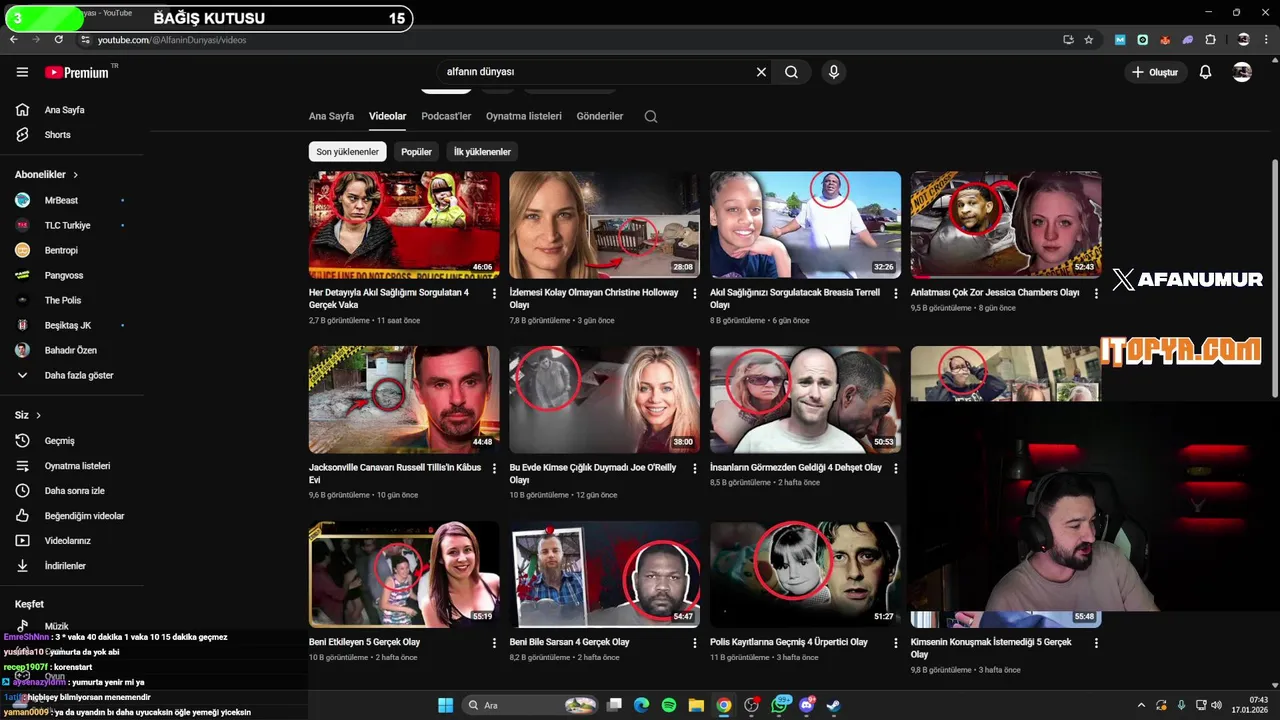Open Windows Start menu
Screen dimensions: 1280x720
pos(445,705)
